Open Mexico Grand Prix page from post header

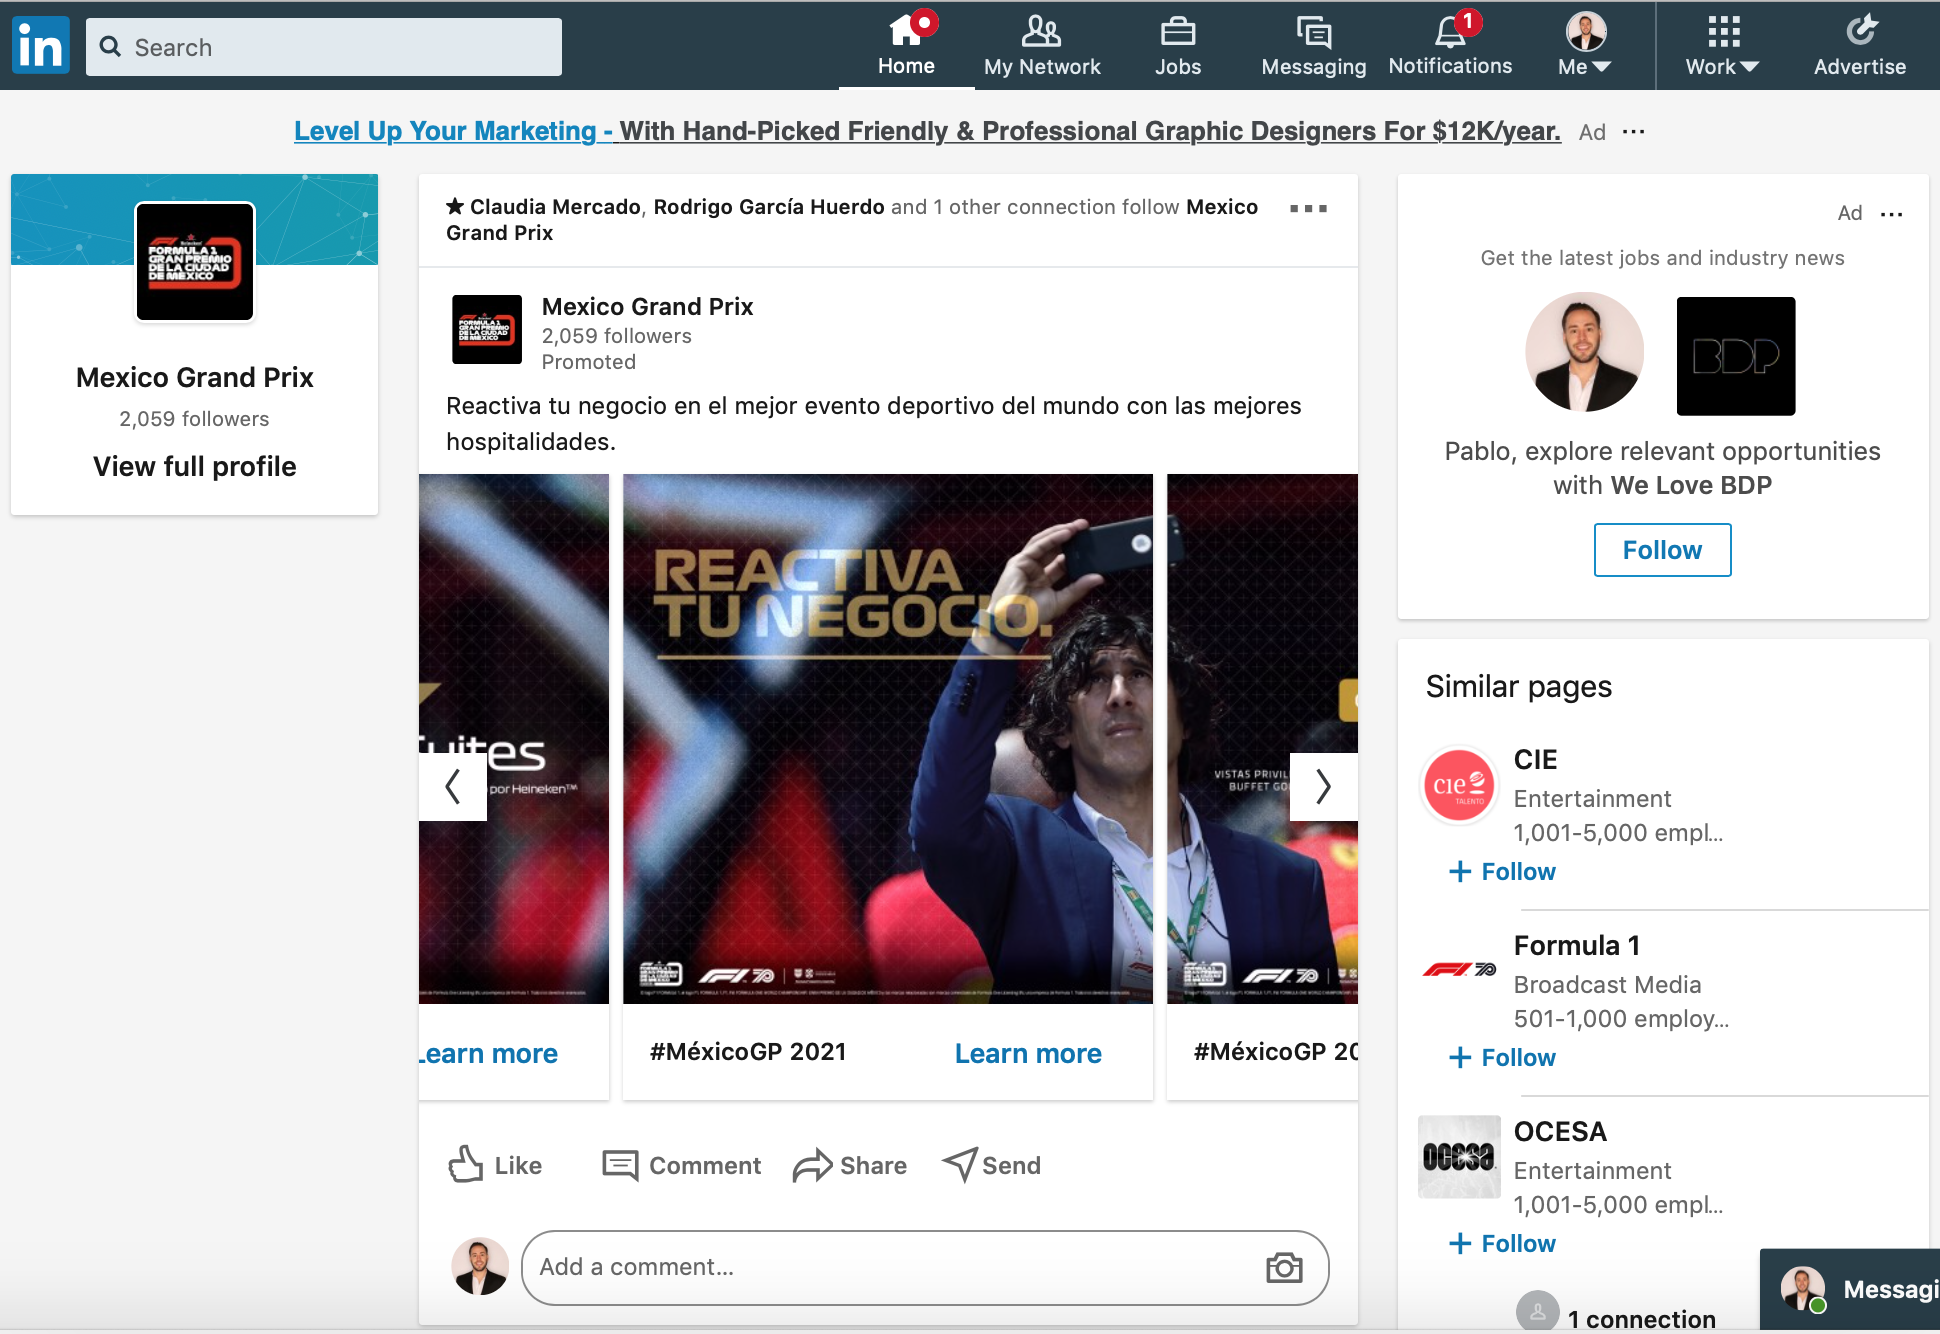[x=647, y=307]
